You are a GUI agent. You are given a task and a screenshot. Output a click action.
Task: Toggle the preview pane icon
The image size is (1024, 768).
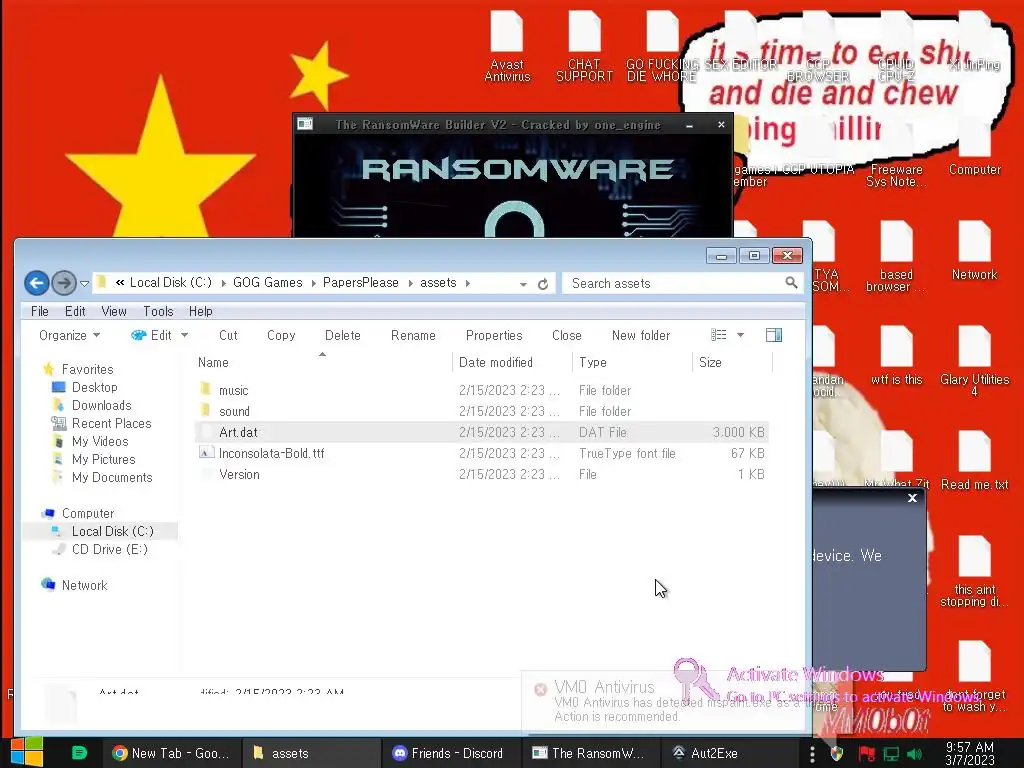coord(774,335)
